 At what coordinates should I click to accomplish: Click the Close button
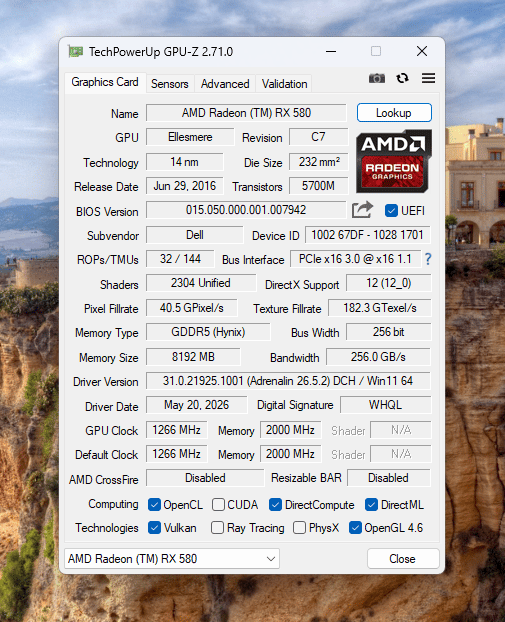403,559
